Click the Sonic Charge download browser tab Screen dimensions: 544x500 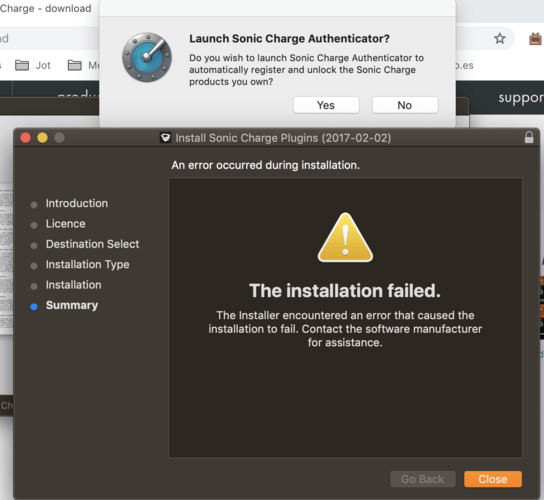(45, 8)
